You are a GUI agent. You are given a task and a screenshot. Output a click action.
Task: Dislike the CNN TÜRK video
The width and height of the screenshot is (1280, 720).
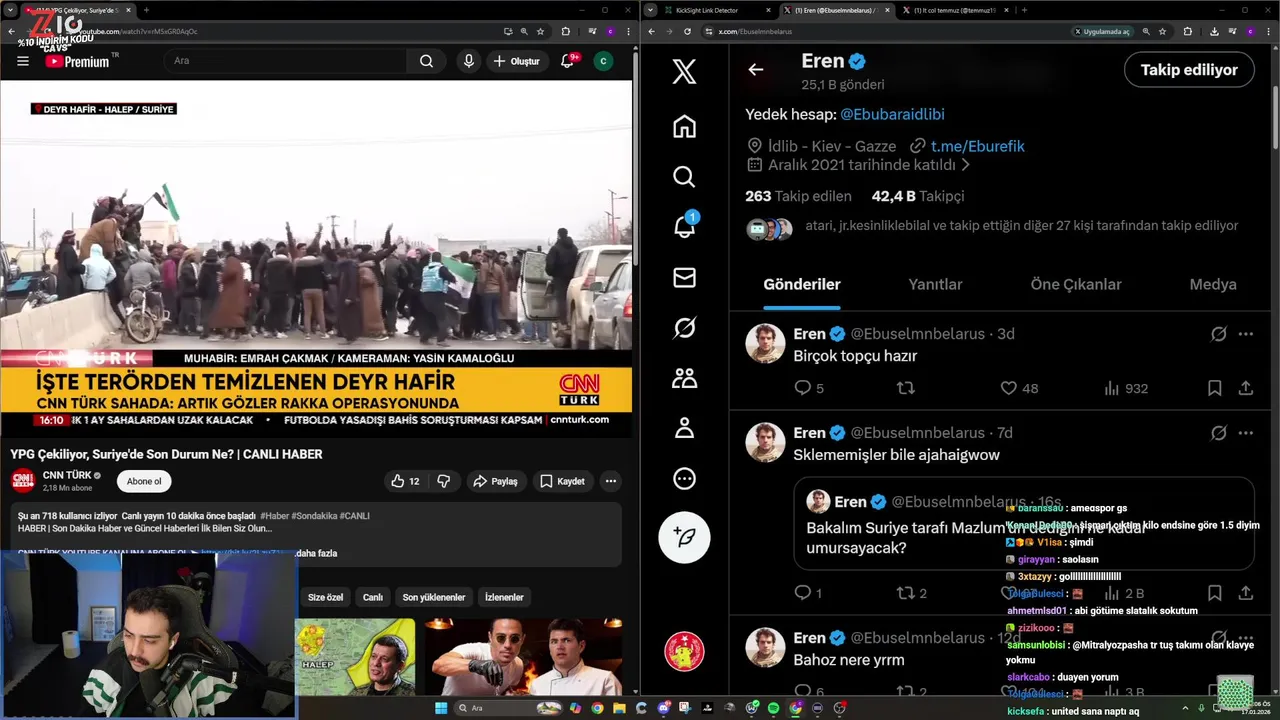pyautogui.click(x=443, y=481)
